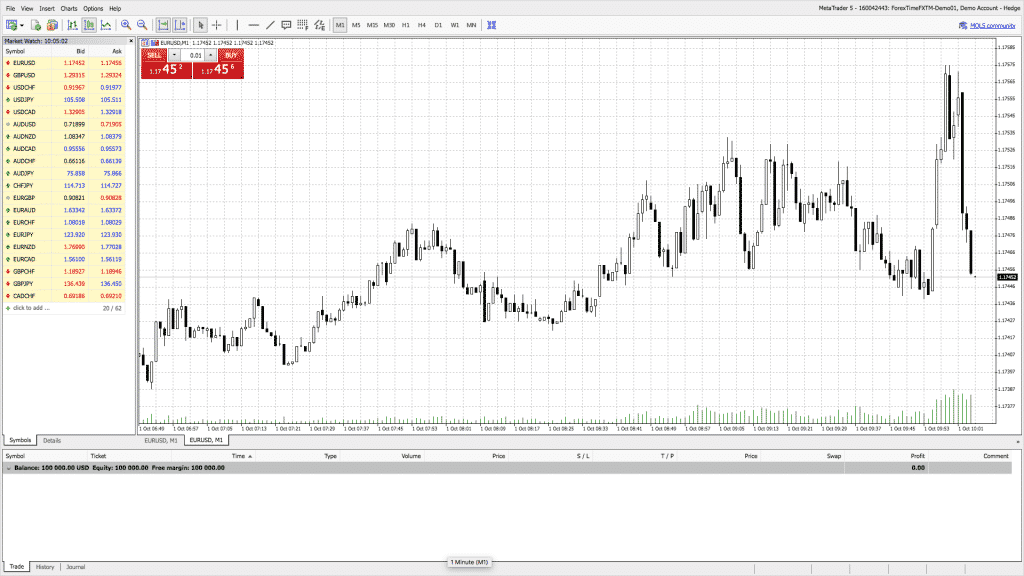Toggle the M5 timeframe button

(x=356, y=24)
